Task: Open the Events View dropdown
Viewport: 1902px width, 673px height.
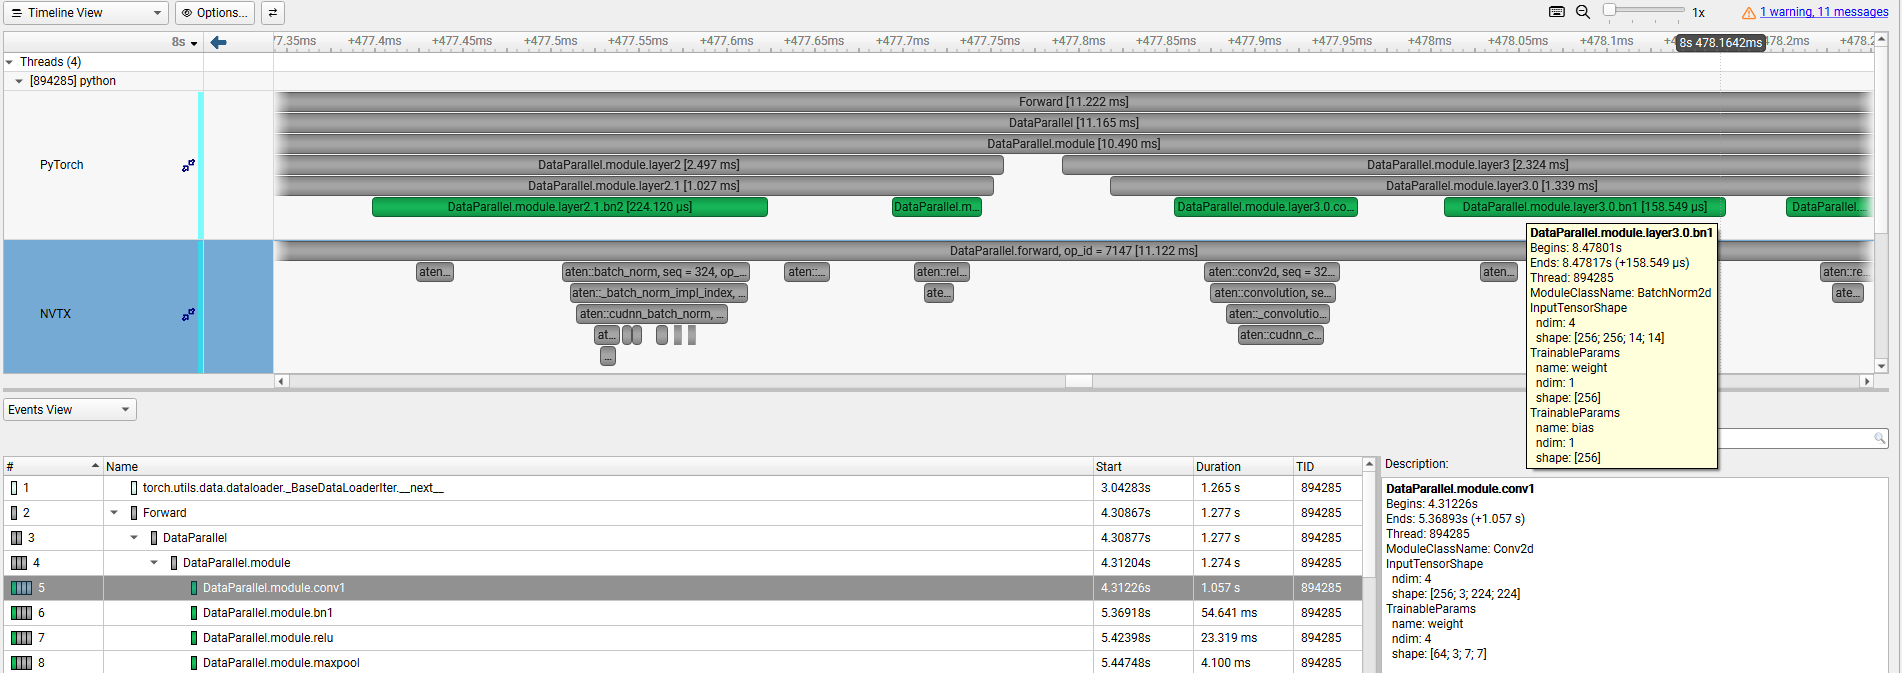Action: click(x=70, y=410)
